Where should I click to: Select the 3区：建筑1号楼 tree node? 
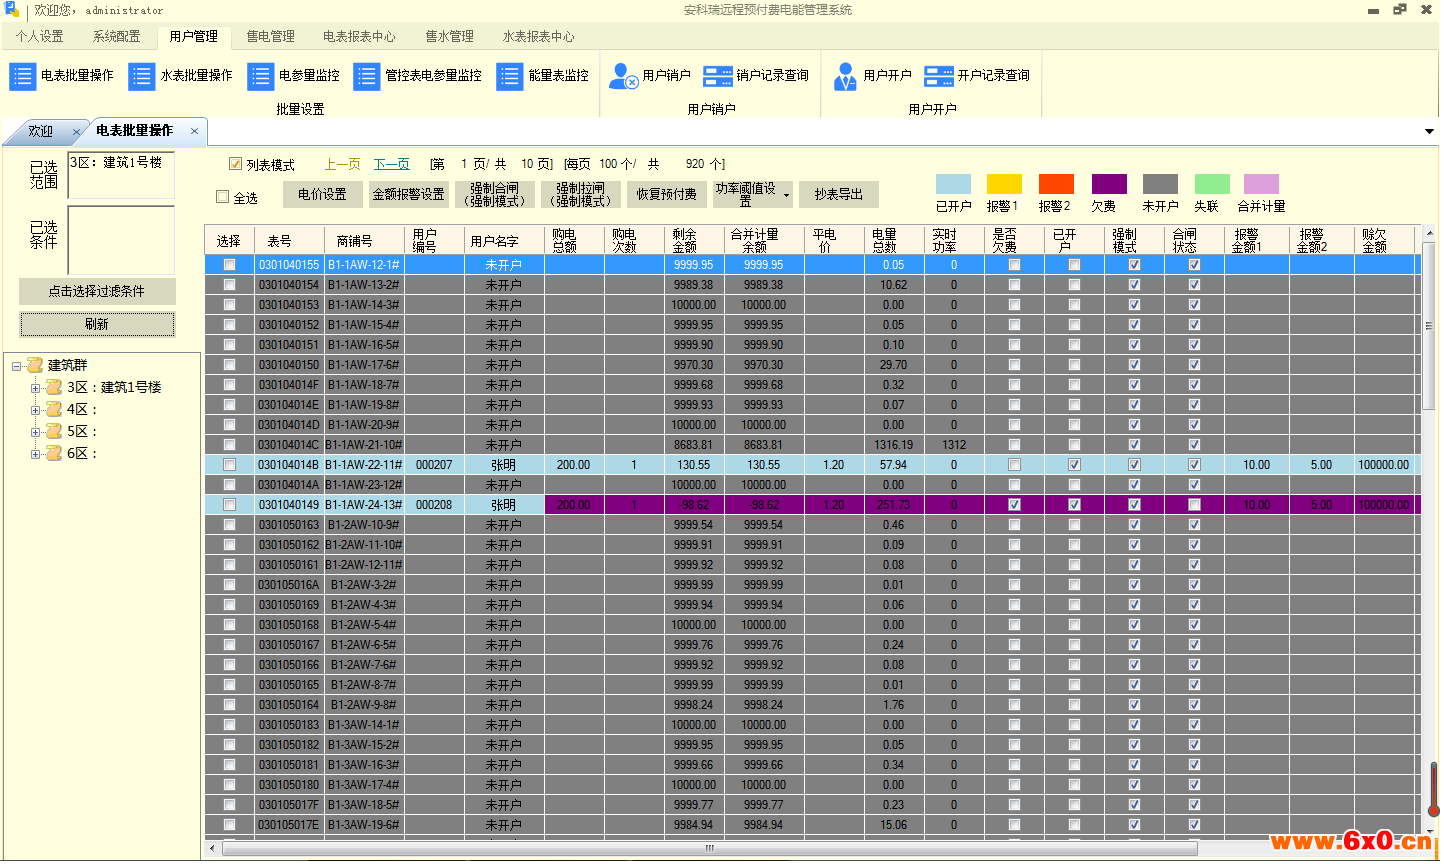tap(114, 387)
